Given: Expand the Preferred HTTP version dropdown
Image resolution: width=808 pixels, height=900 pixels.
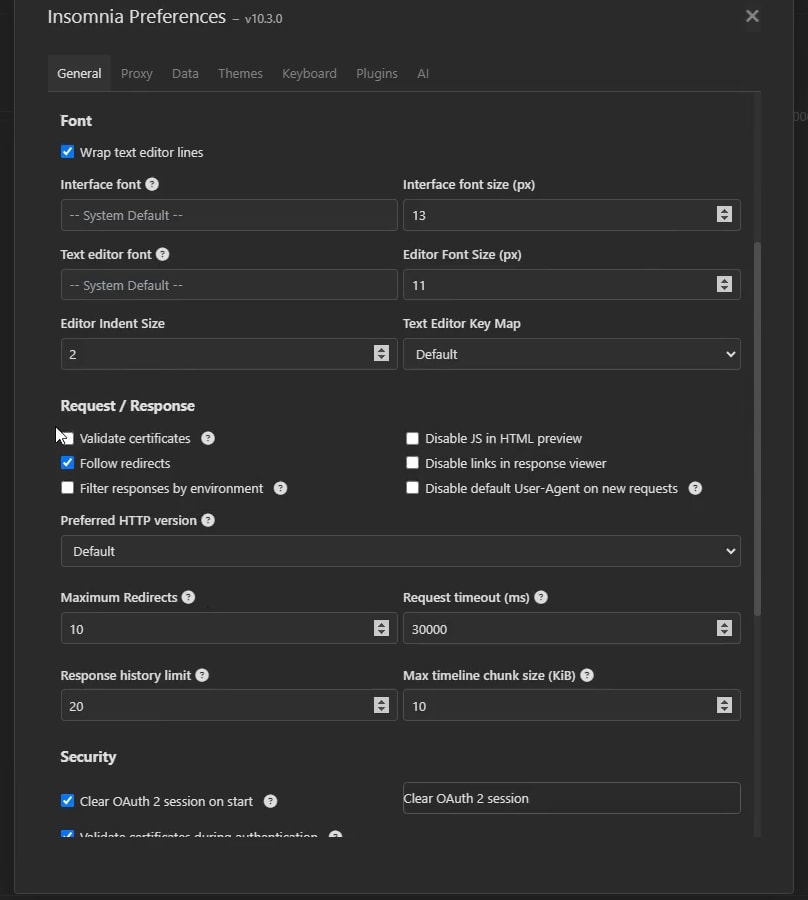Looking at the screenshot, I should point(400,551).
